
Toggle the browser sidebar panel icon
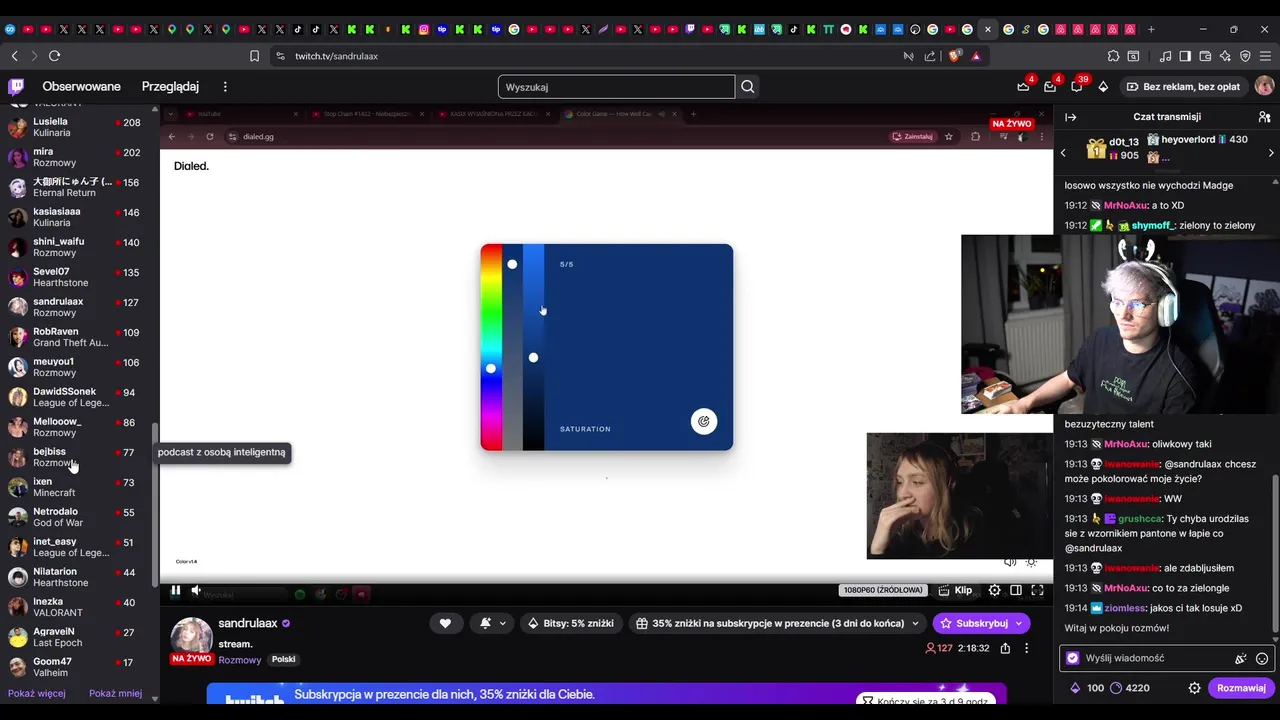coord(1185,56)
